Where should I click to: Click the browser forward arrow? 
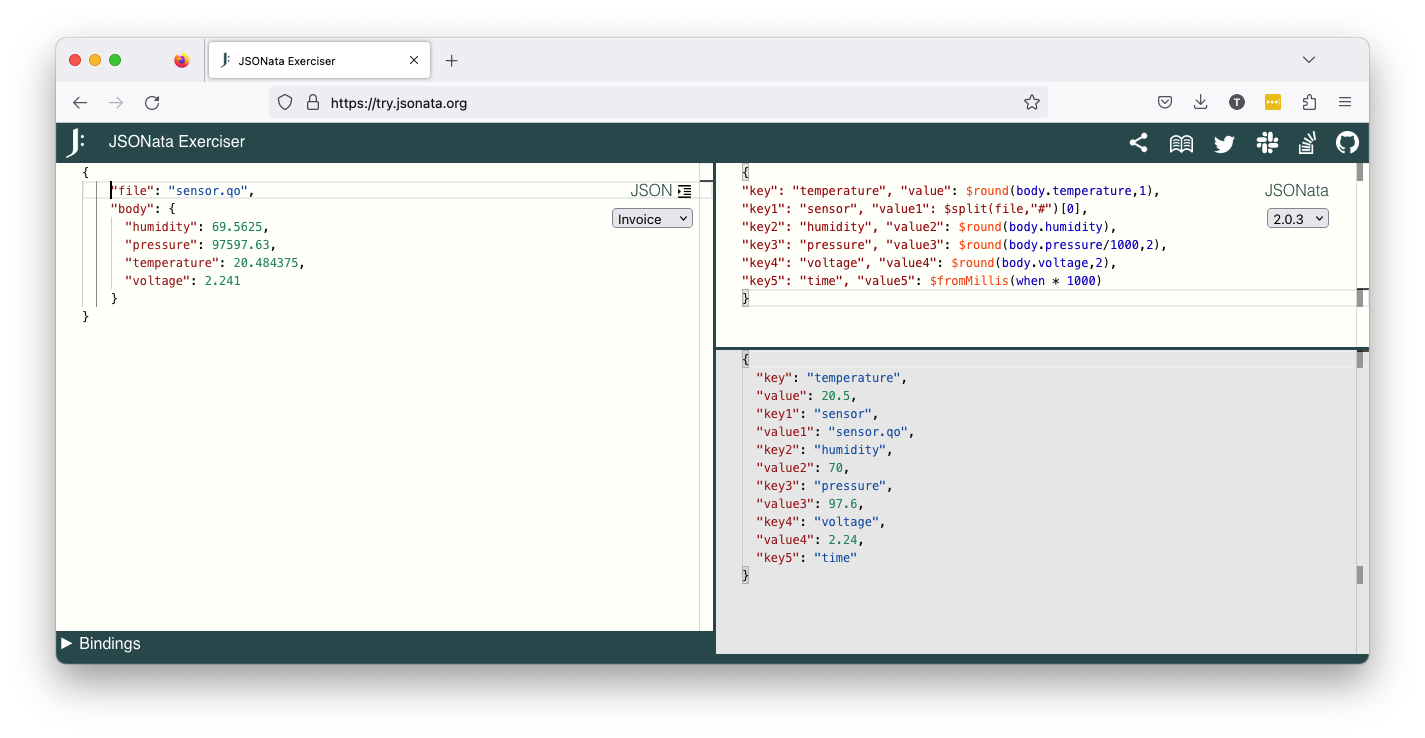pos(116,102)
